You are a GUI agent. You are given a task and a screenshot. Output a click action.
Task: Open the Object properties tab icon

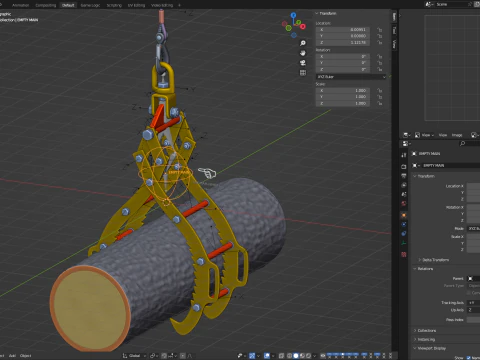404,215
